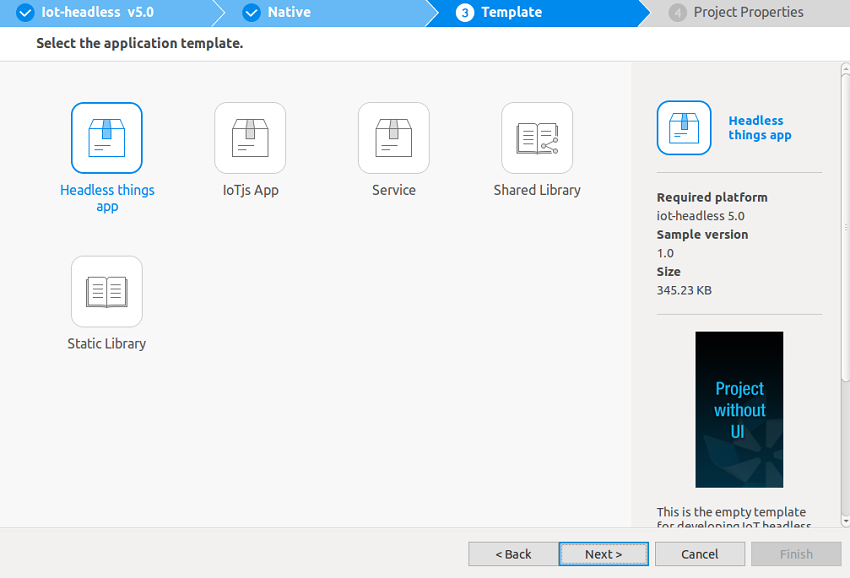Open the Template wizard step label

tap(511, 13)
